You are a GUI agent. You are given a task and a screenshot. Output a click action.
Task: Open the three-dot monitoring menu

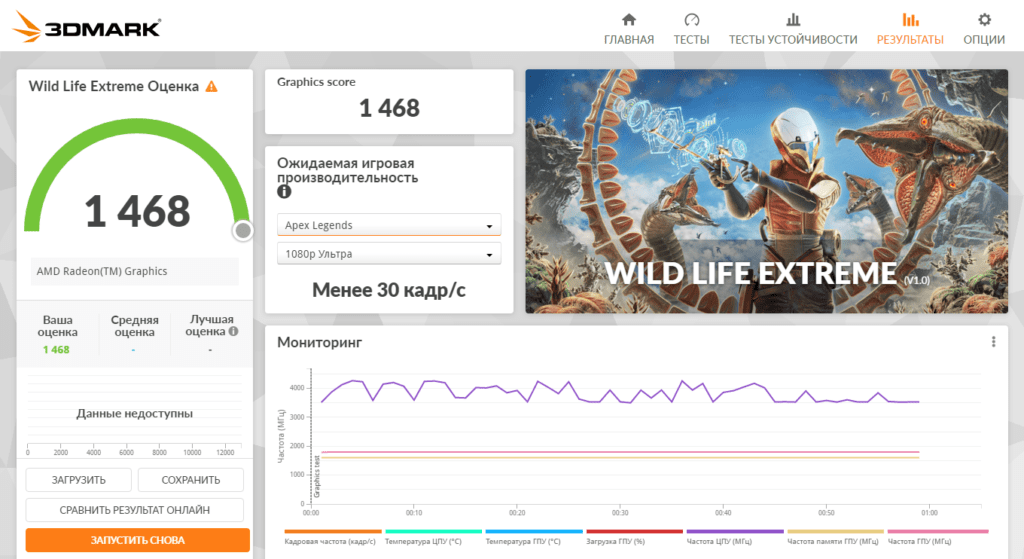(993, 342)
